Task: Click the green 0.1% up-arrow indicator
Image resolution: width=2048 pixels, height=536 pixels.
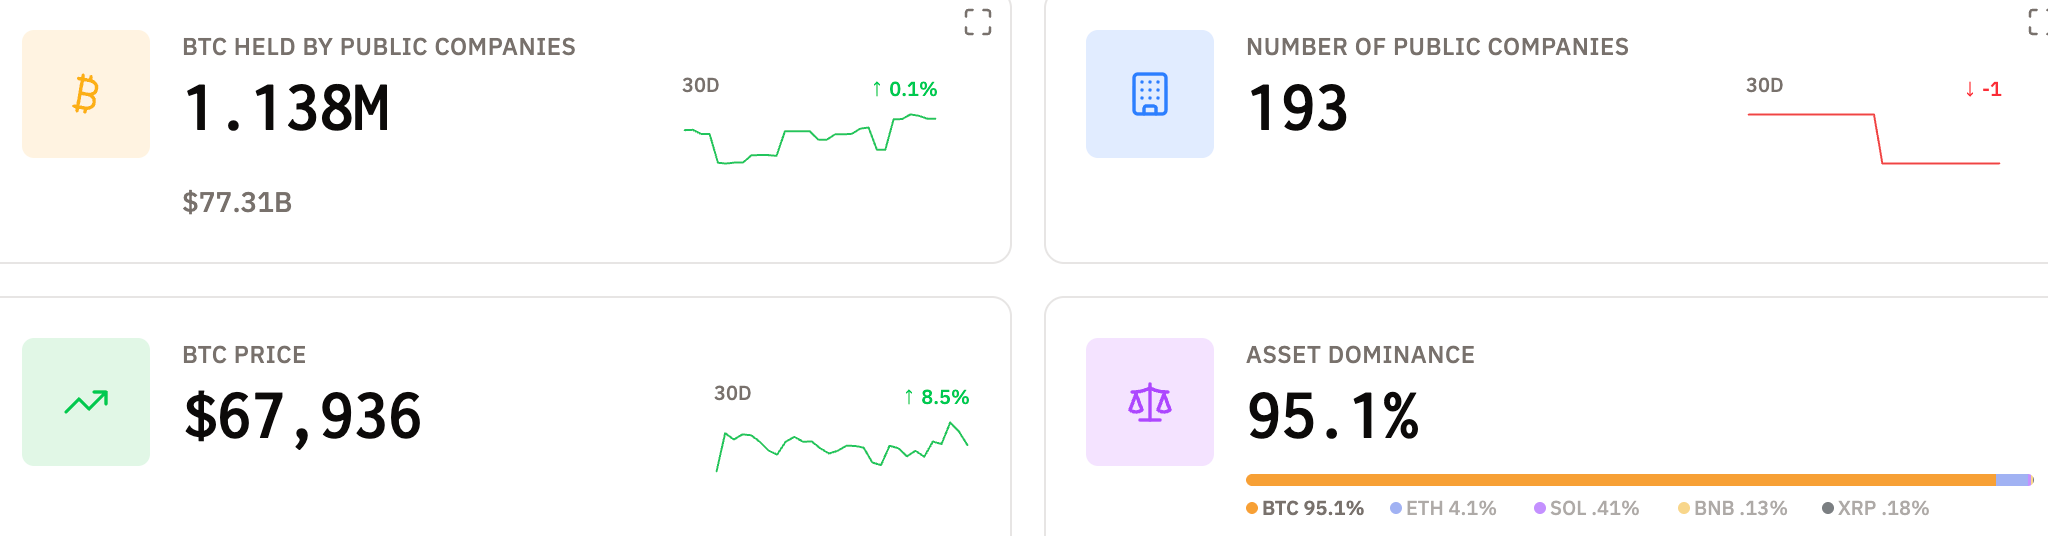Action: 904,89
